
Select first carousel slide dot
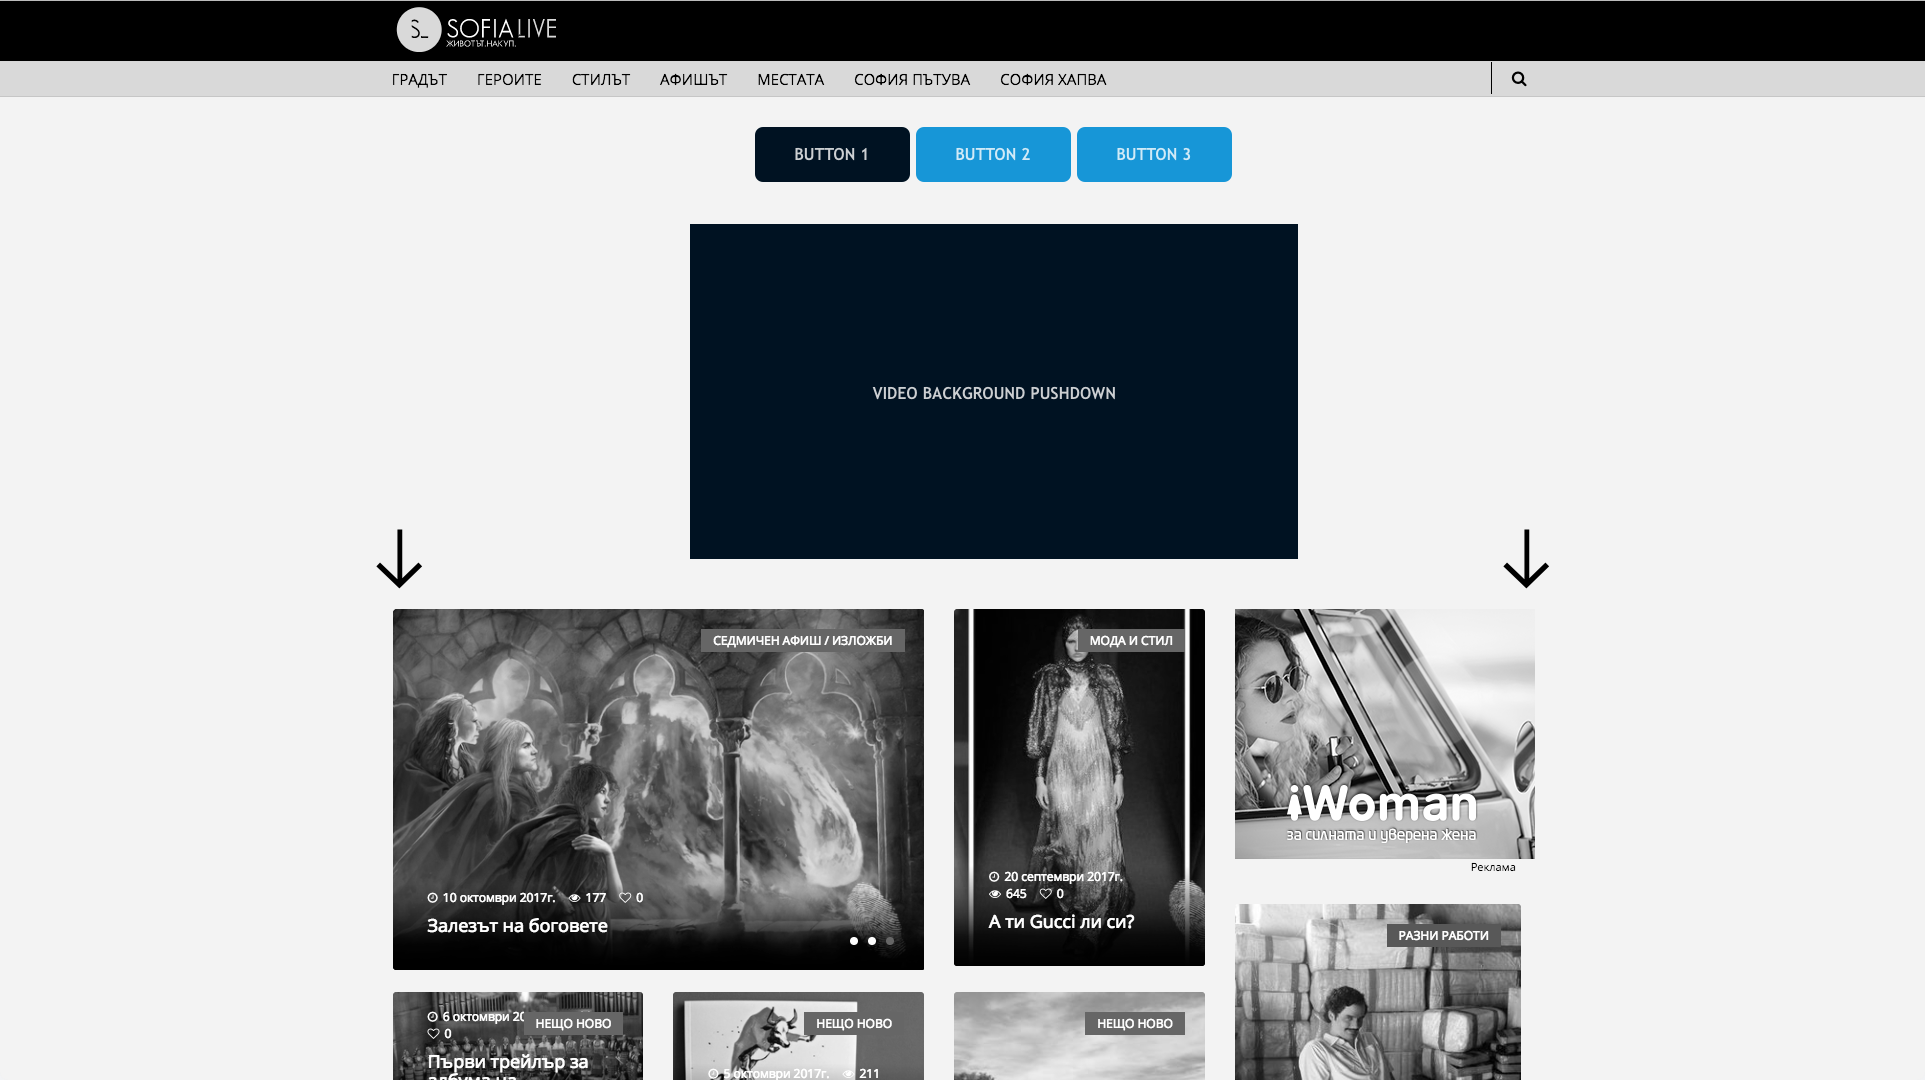(x=853, y=941)
